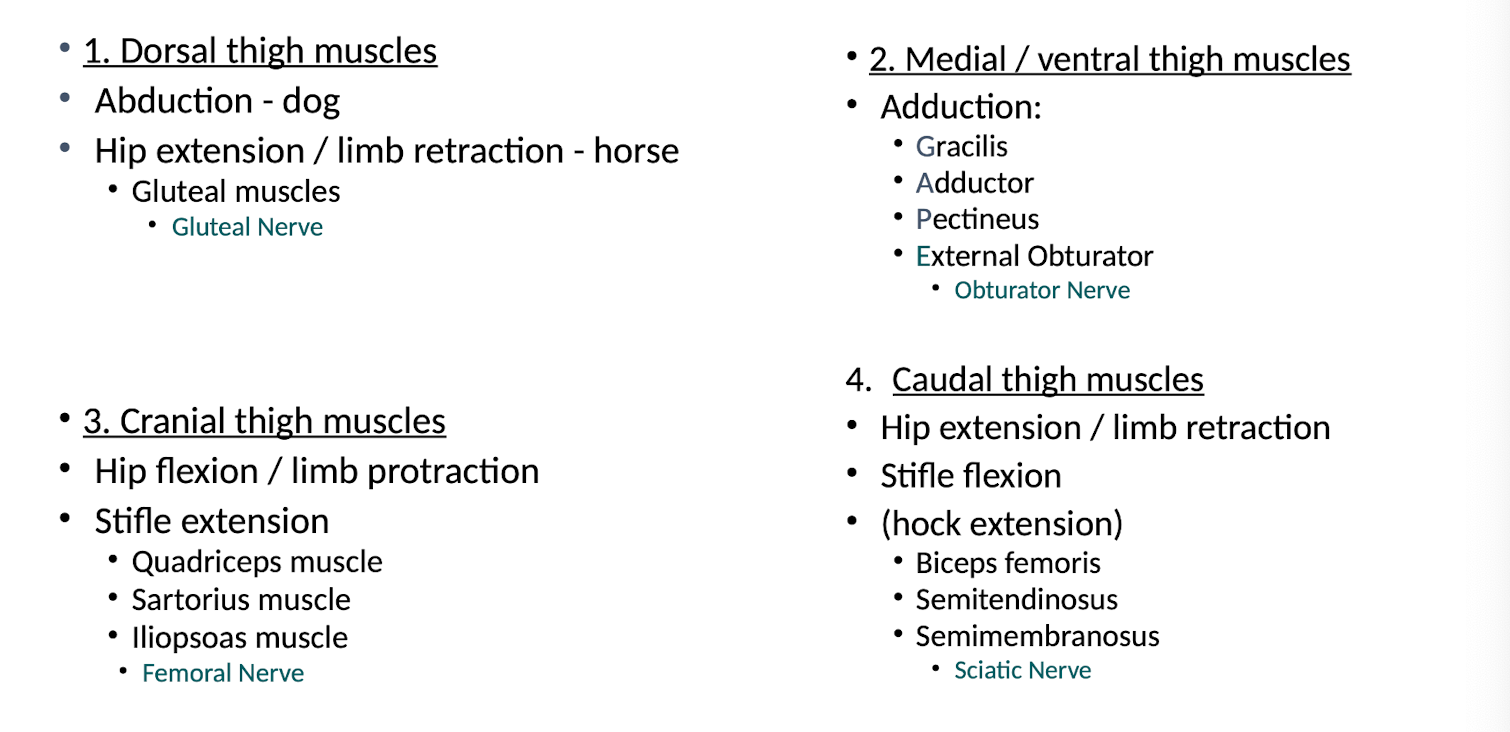Screen dimensions: 1510x732
Task: Select the 'Semimembranosus' list item
Action: [x=1037, y=636]
